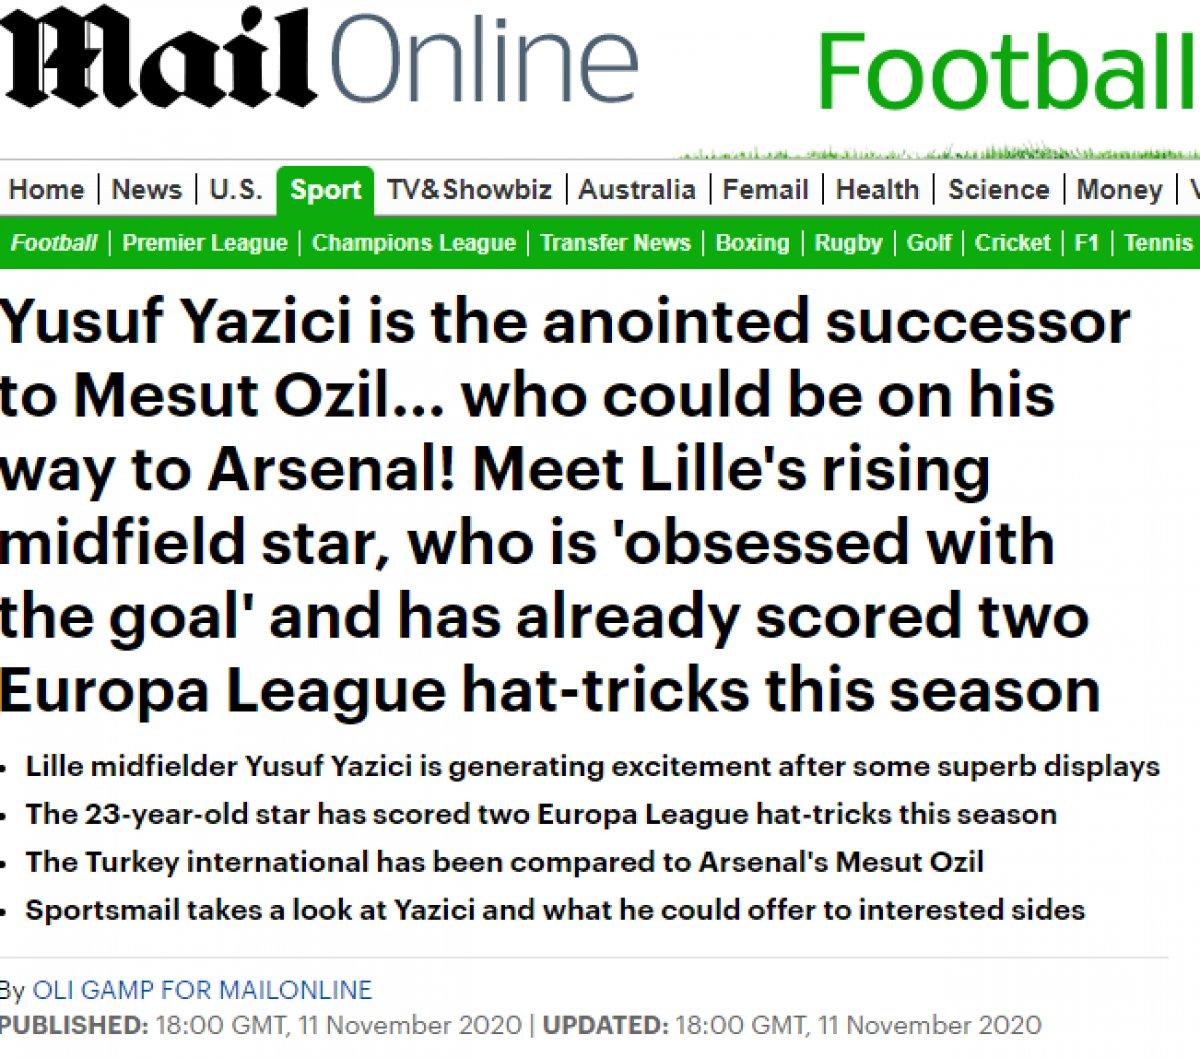Image resolution: width=1200 pixels, height=1058 pixels.
Task: Open the Home navigation tab
Action: click(x=46, y=190)
